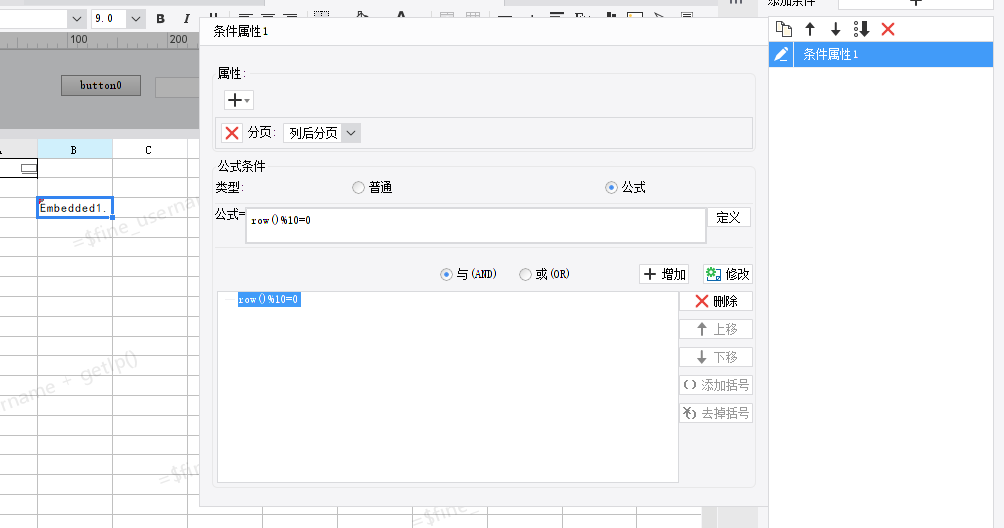This screenshot has width=1004, height=528.
Task: Delete condition with the red X in list toolbar
Action: [x=887, y=30]
